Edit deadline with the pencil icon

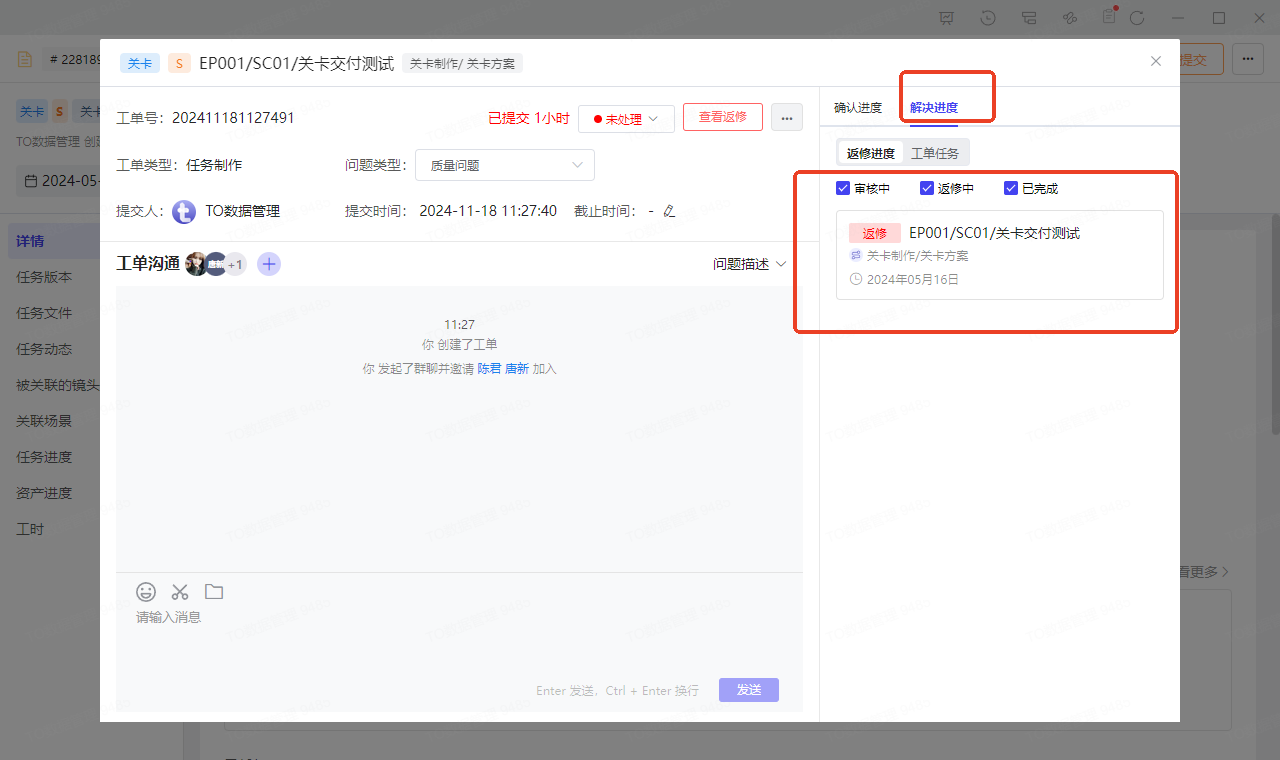(x=669, y=211)
